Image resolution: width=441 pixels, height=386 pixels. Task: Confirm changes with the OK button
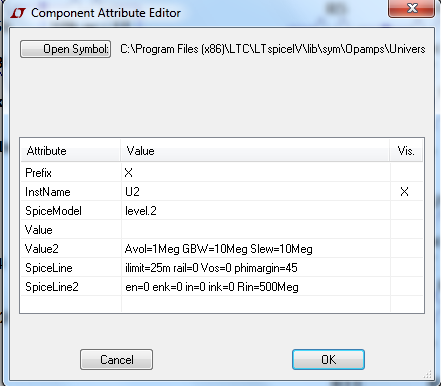tap(328, 359)
